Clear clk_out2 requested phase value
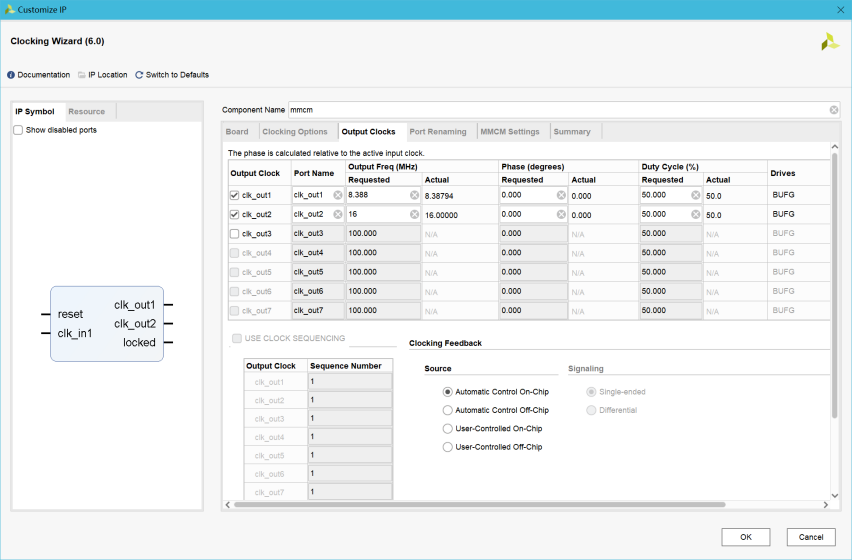Viewport: 852px width, 560px height. click(561, 215)
